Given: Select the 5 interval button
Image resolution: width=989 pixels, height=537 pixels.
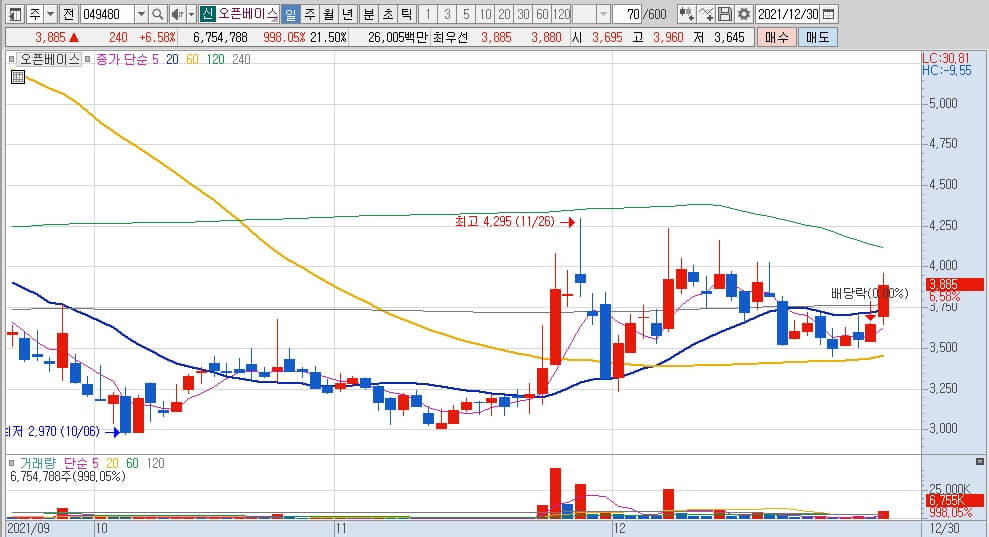Looking at the screenshot, I should pyautogui.click(x=466, y=14).
